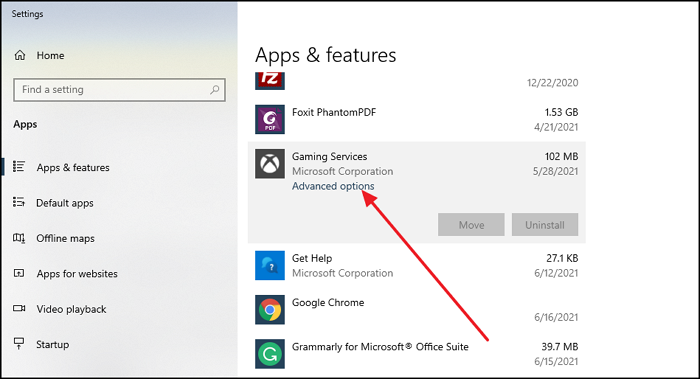This screenshot has height=379, width=700.
Task: Open Advanced options for Gaming Services
Action: coord(333,186)
